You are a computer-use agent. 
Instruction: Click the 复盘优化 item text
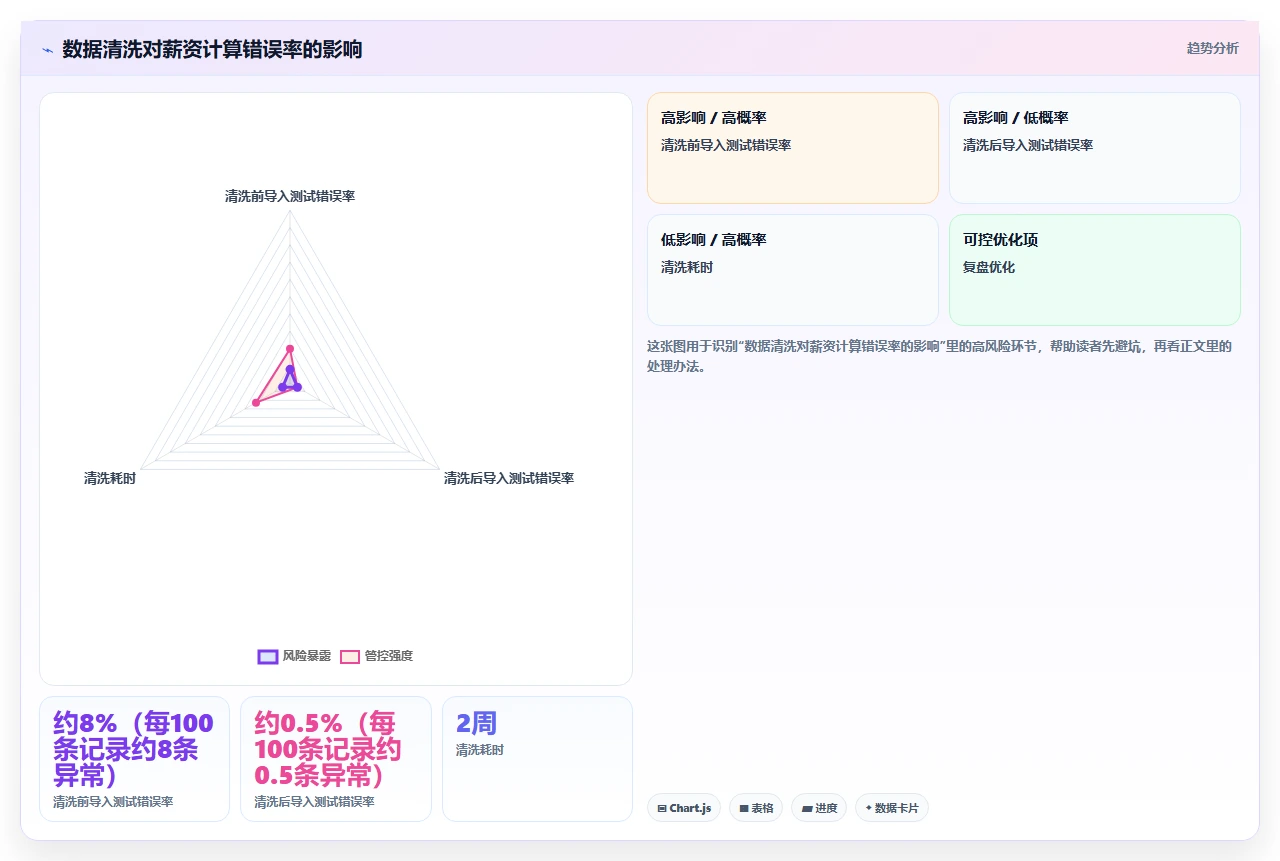coord(989,268)
